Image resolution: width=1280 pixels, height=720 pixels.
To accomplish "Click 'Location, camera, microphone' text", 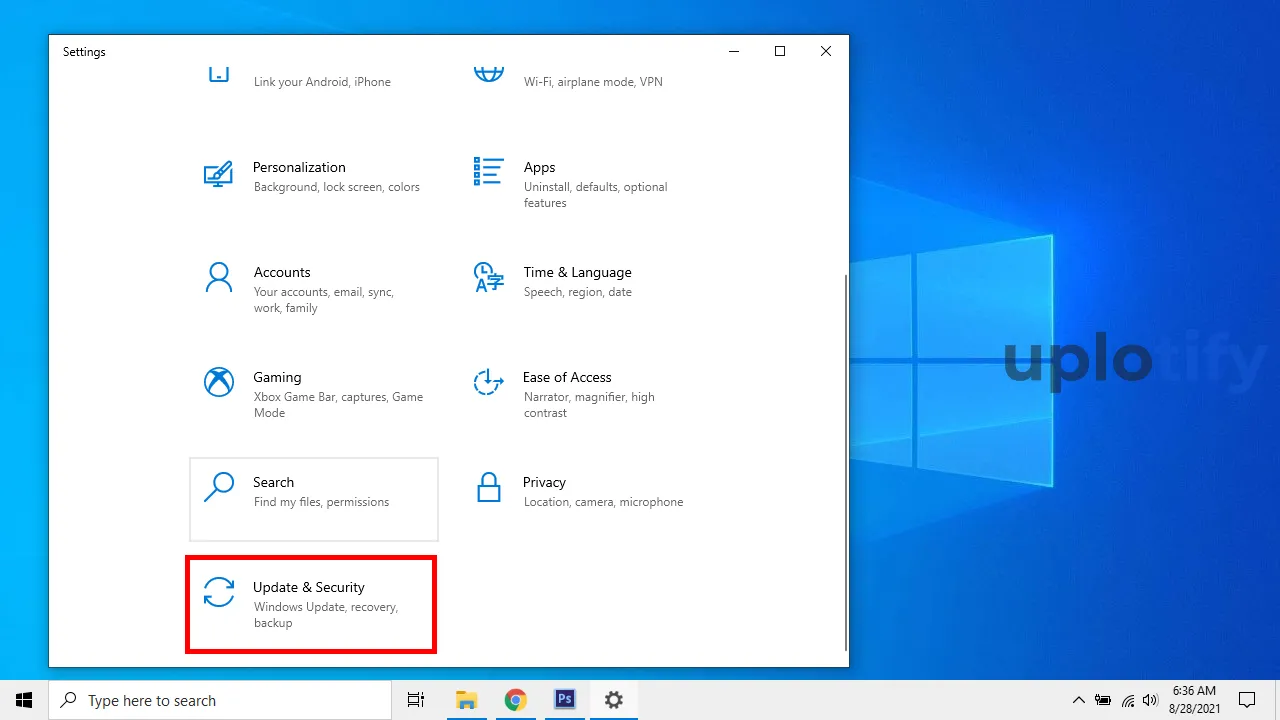I will pos(604,502).
